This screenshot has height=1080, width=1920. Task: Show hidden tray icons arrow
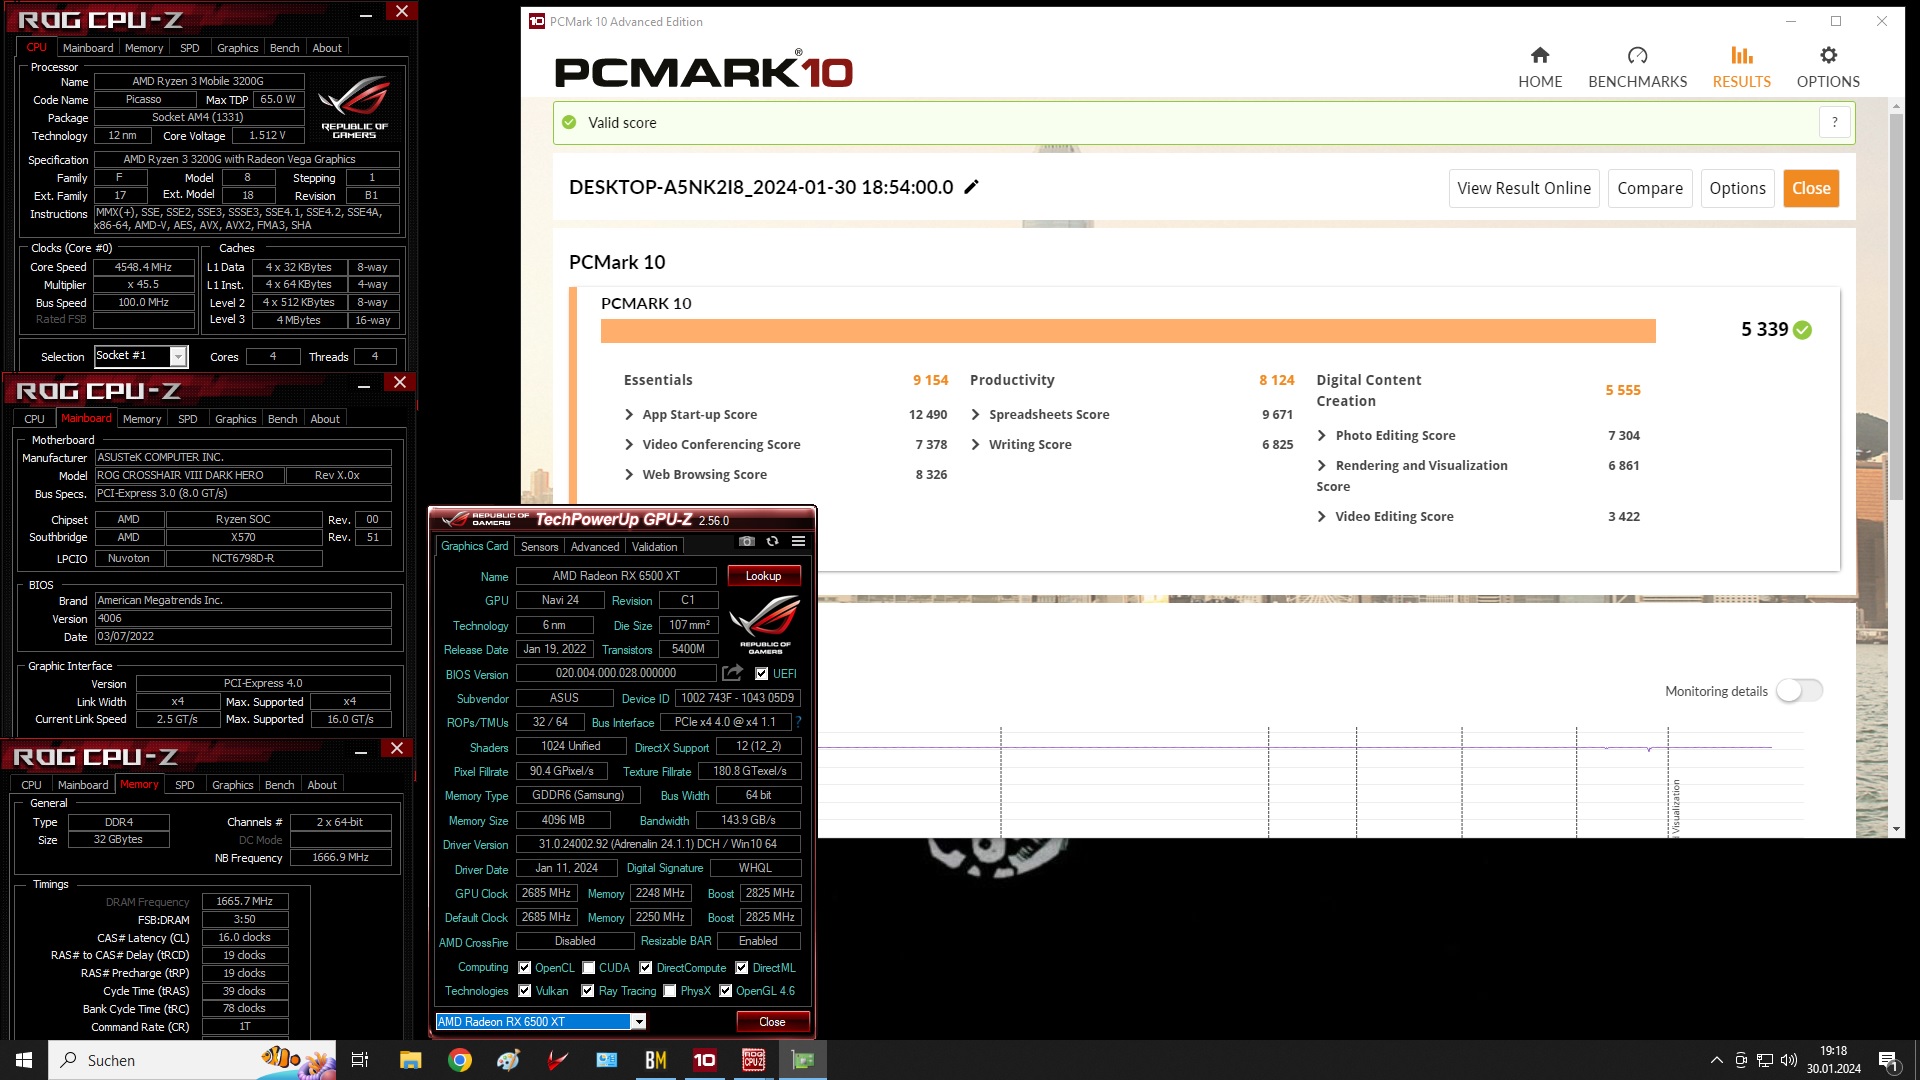(x=1716, y=1060)
